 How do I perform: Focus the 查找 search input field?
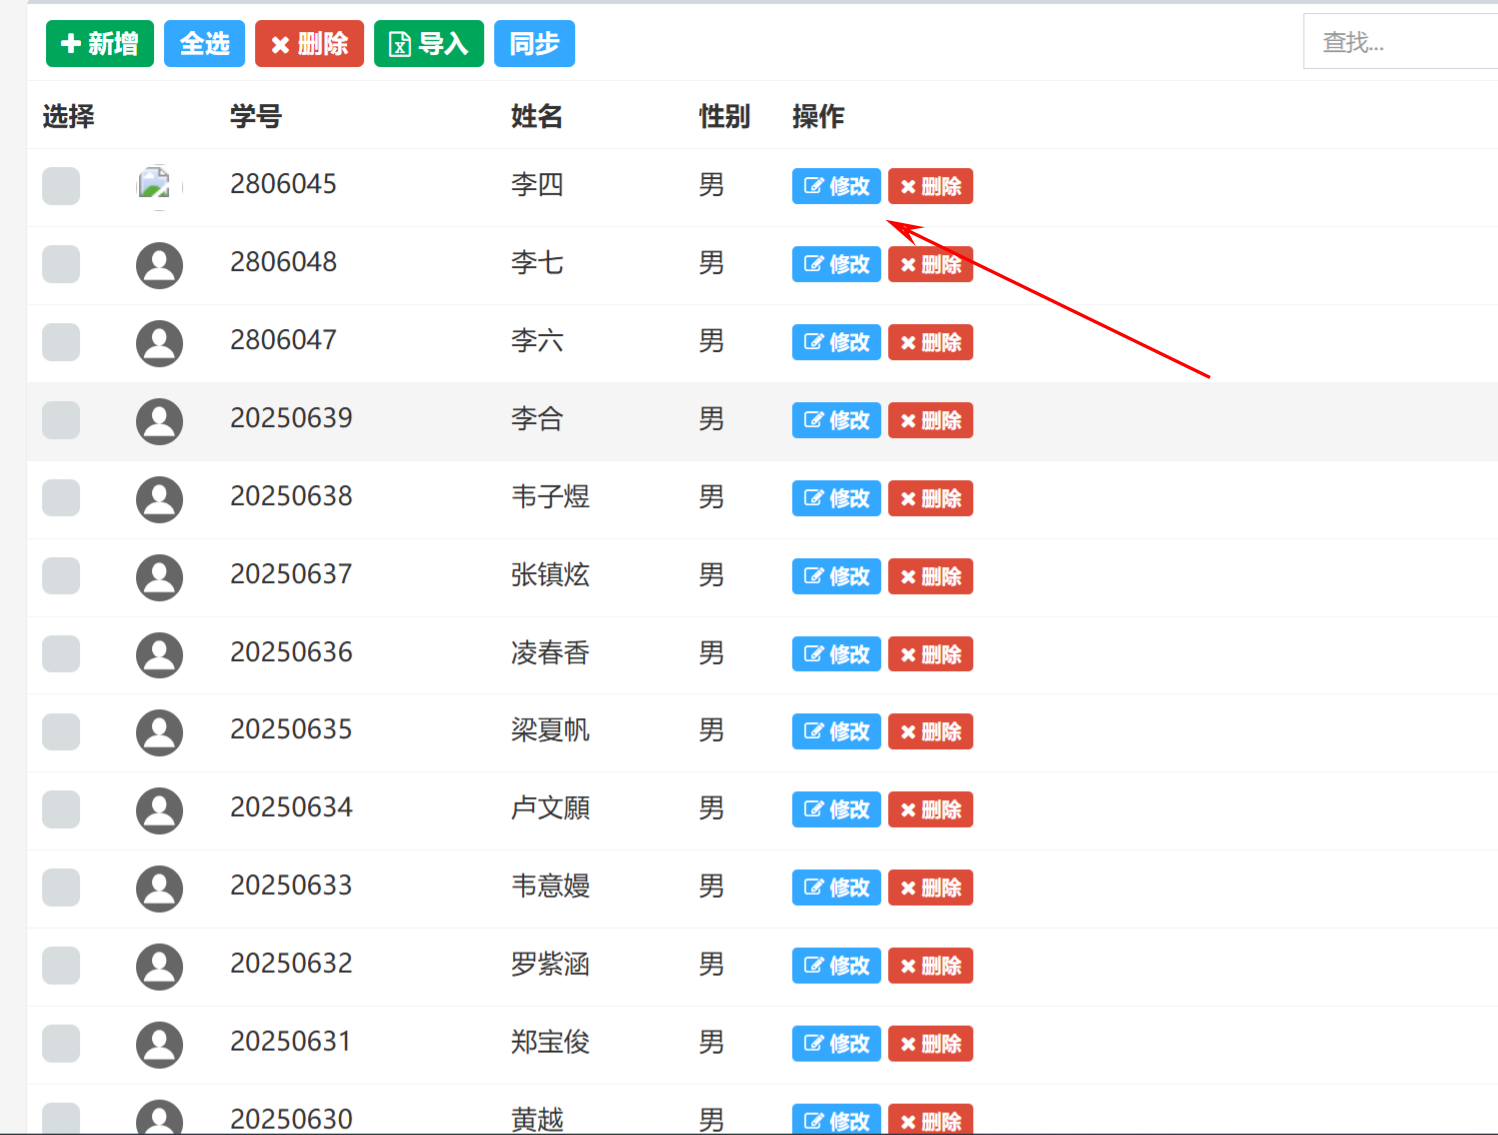(x=1400, y=42)
